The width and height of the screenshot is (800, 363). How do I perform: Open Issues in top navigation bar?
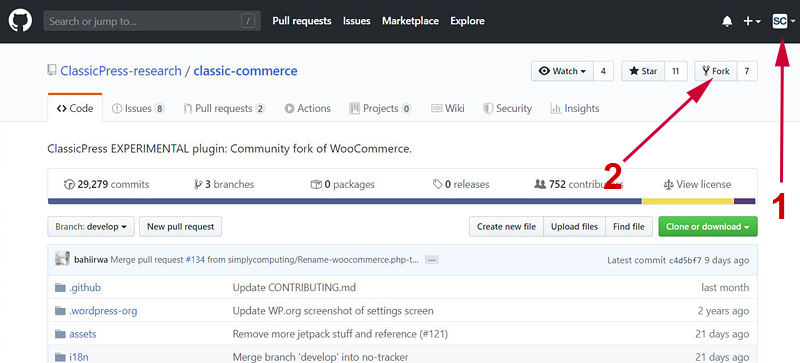(x=357, y=21)
